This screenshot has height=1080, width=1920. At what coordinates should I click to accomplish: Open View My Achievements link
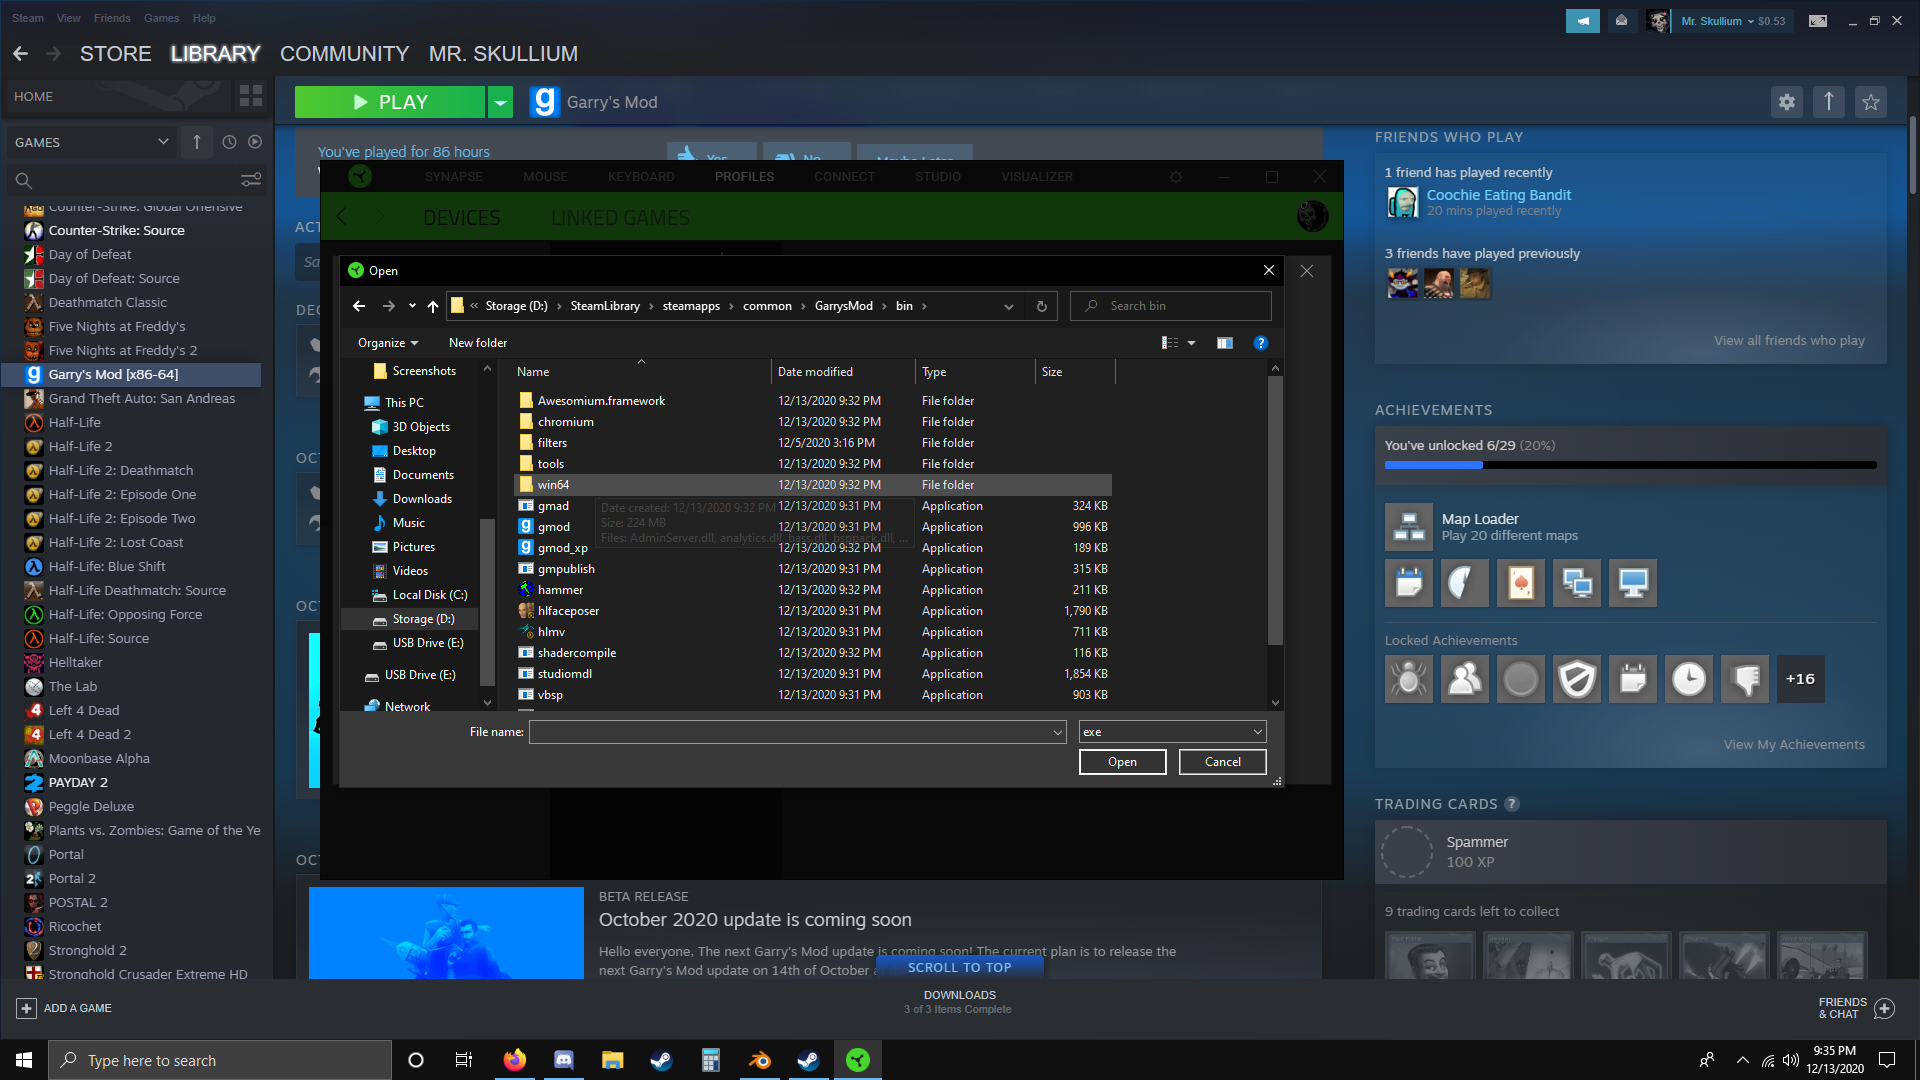click(1793, 745)
